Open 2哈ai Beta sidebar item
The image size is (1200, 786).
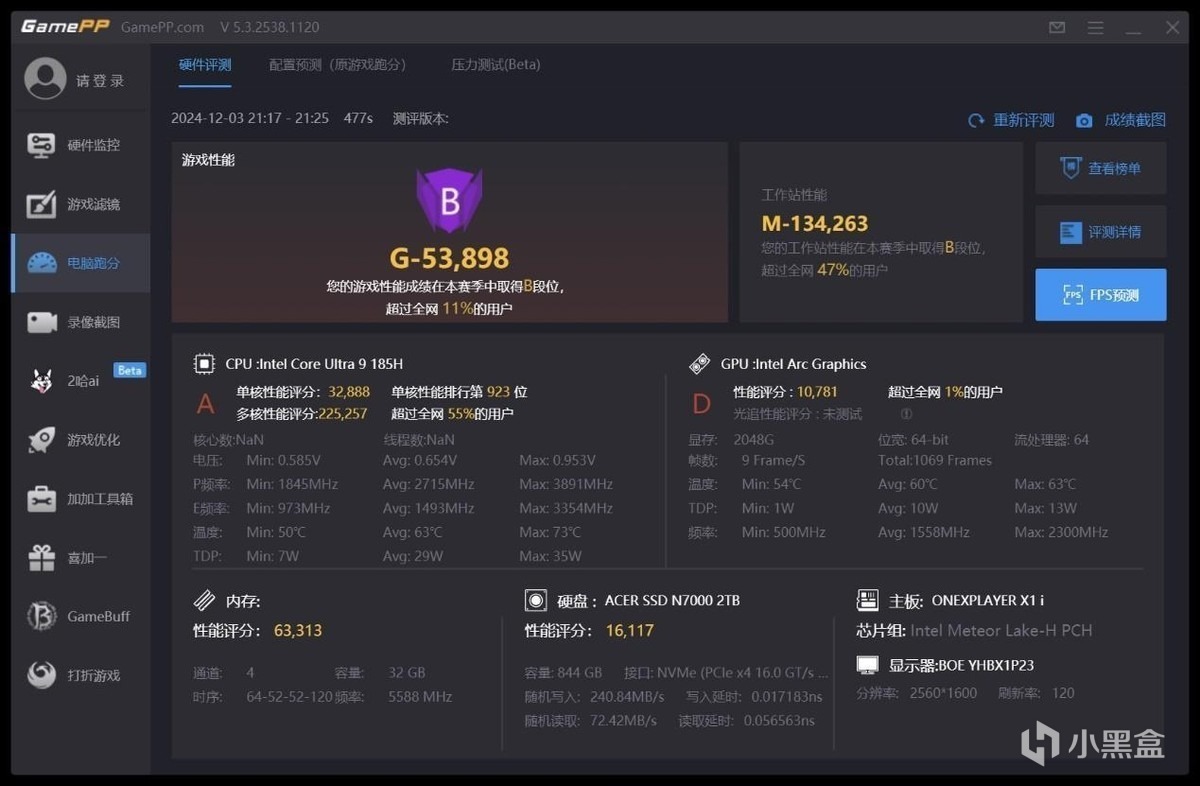(80, 380)
